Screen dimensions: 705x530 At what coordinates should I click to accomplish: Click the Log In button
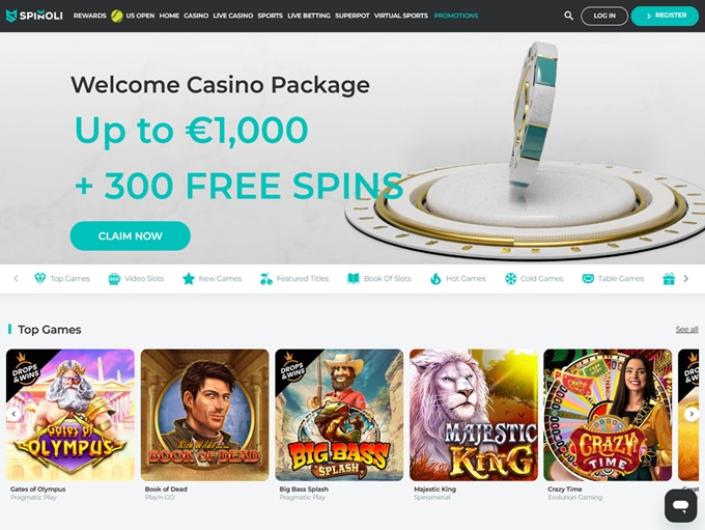[604, 16]
